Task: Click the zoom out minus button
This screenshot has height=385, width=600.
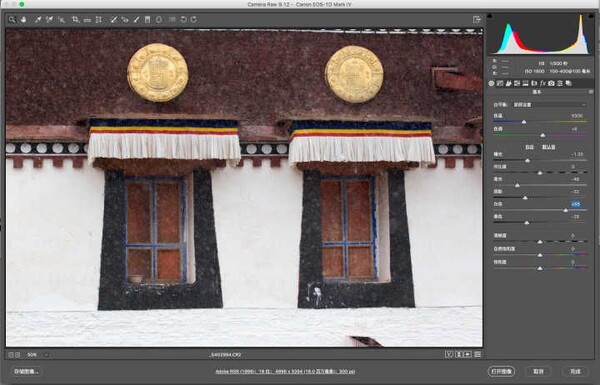Action: (10, 355)
